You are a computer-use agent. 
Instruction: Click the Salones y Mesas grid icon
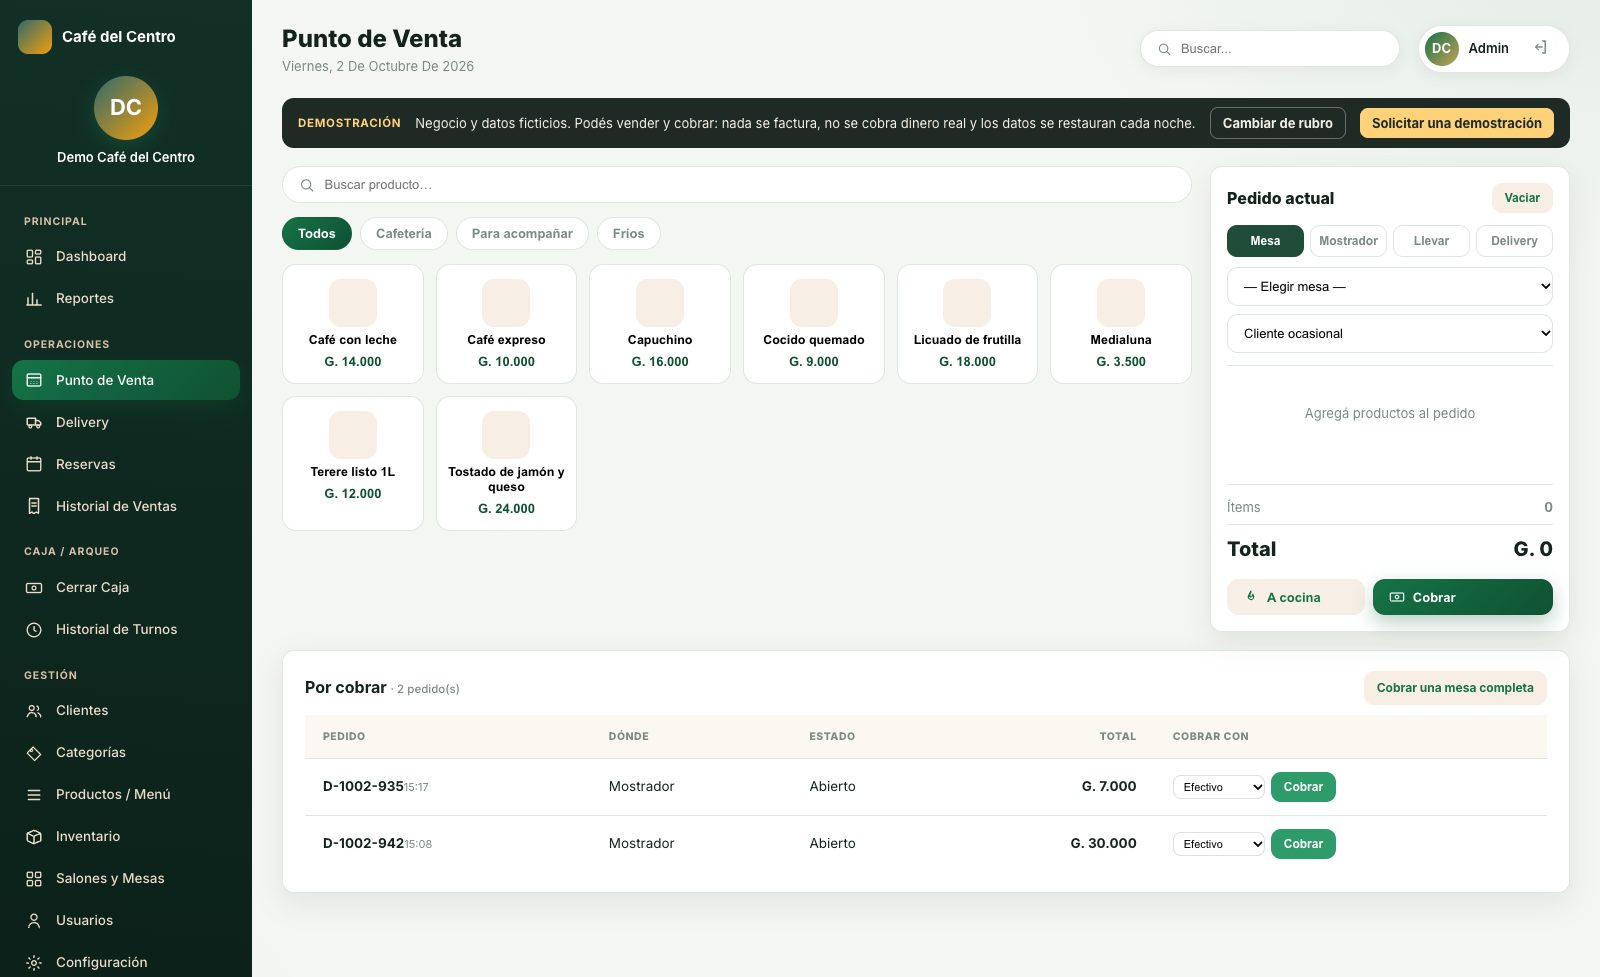click(x=34, y=879)
